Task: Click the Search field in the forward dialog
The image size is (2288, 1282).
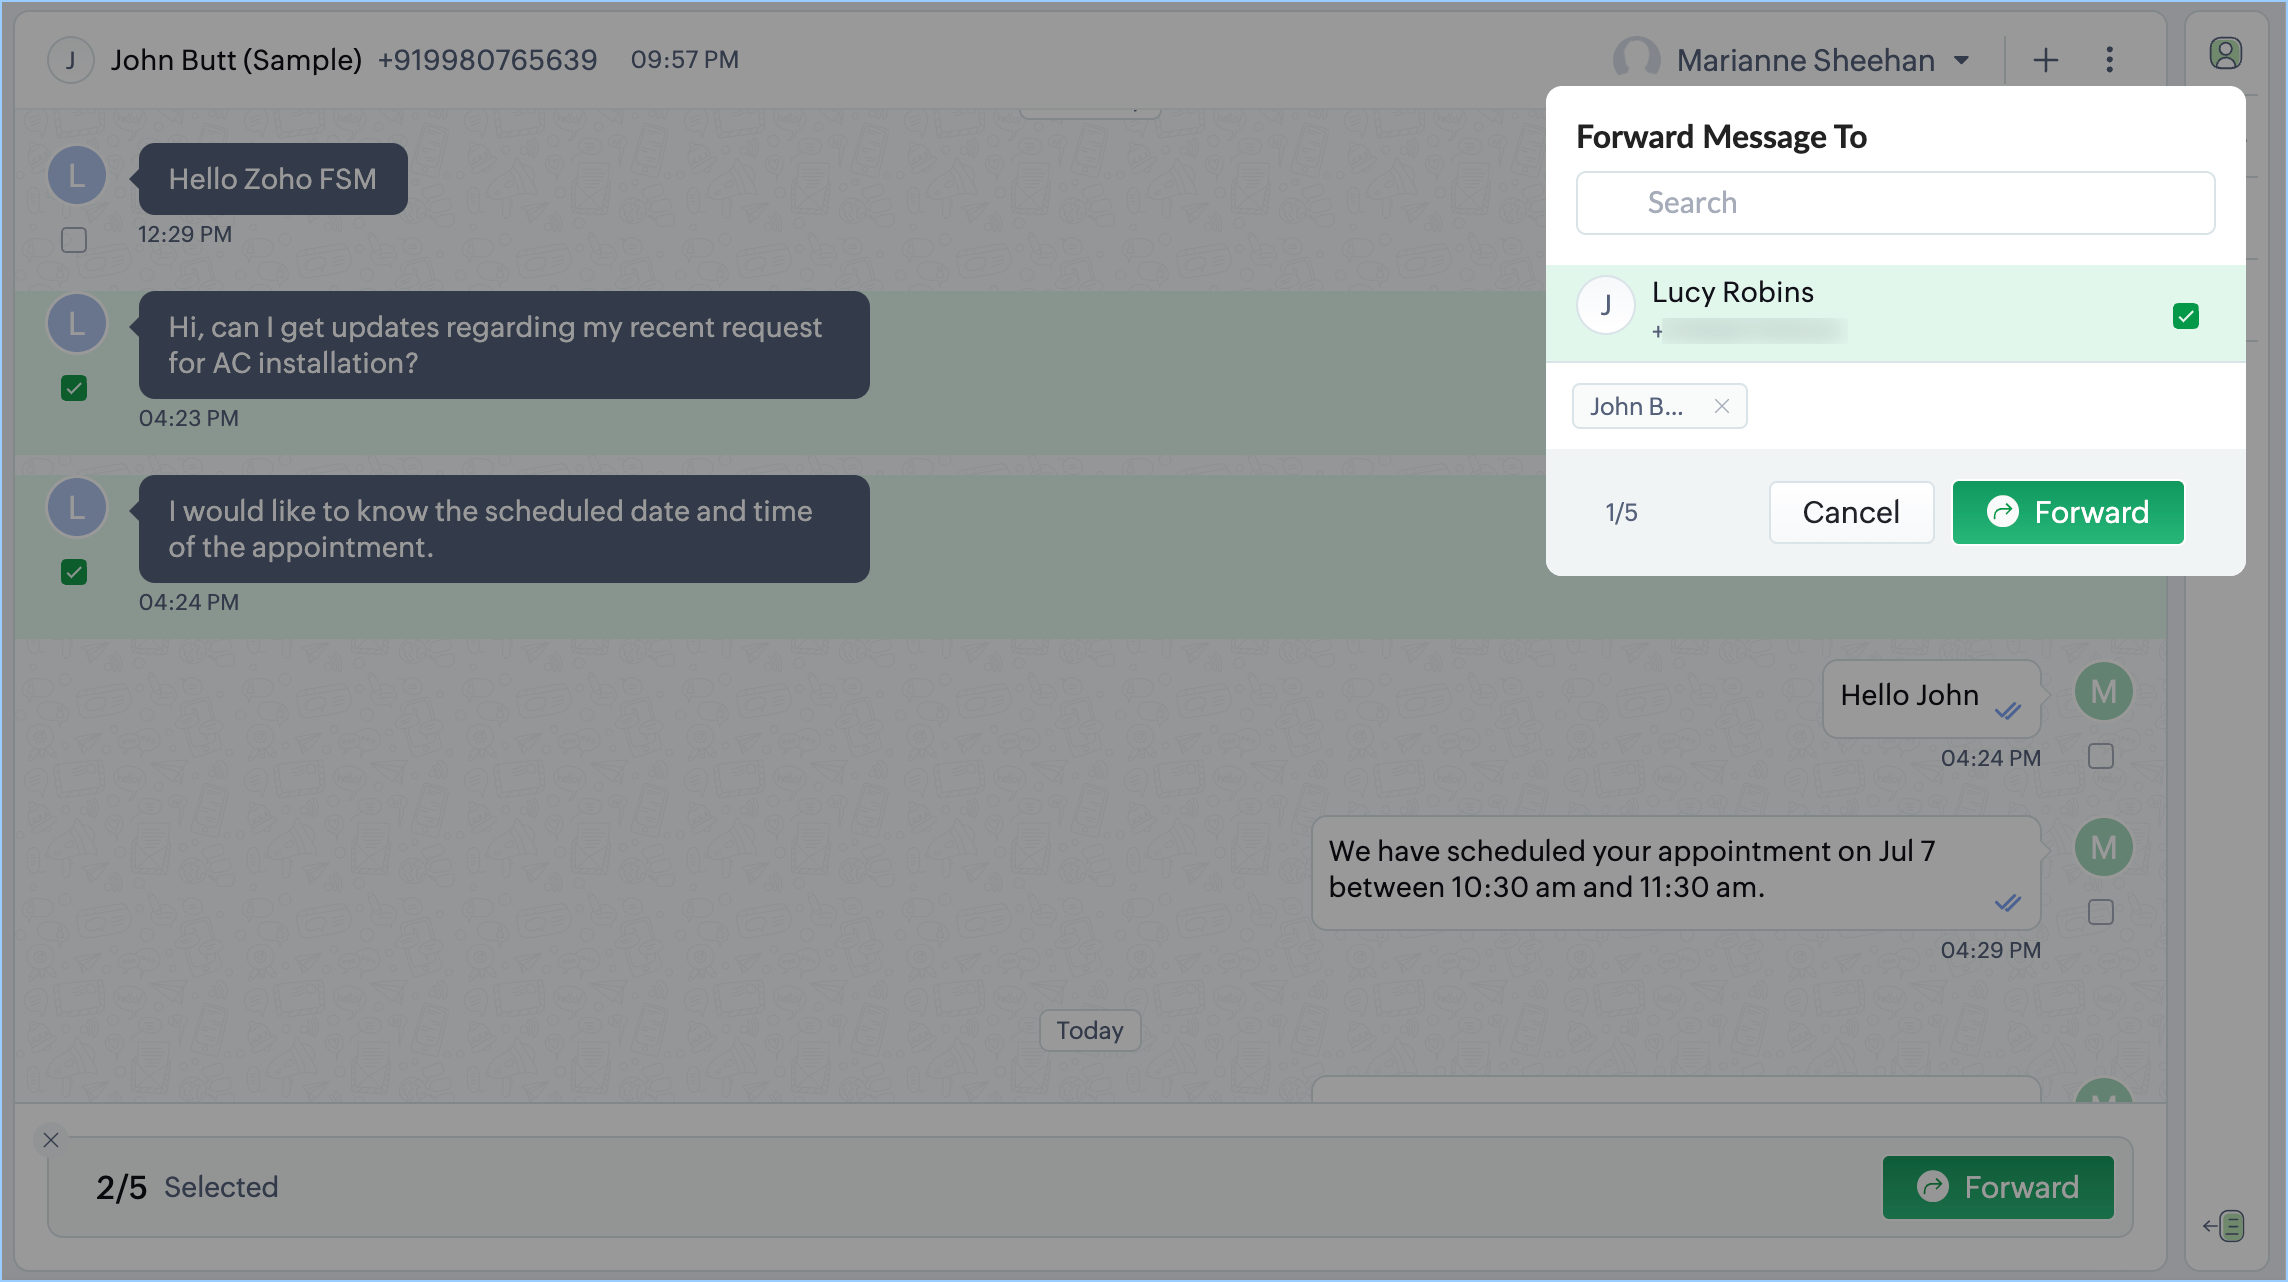Action: tap(1895, 203)
